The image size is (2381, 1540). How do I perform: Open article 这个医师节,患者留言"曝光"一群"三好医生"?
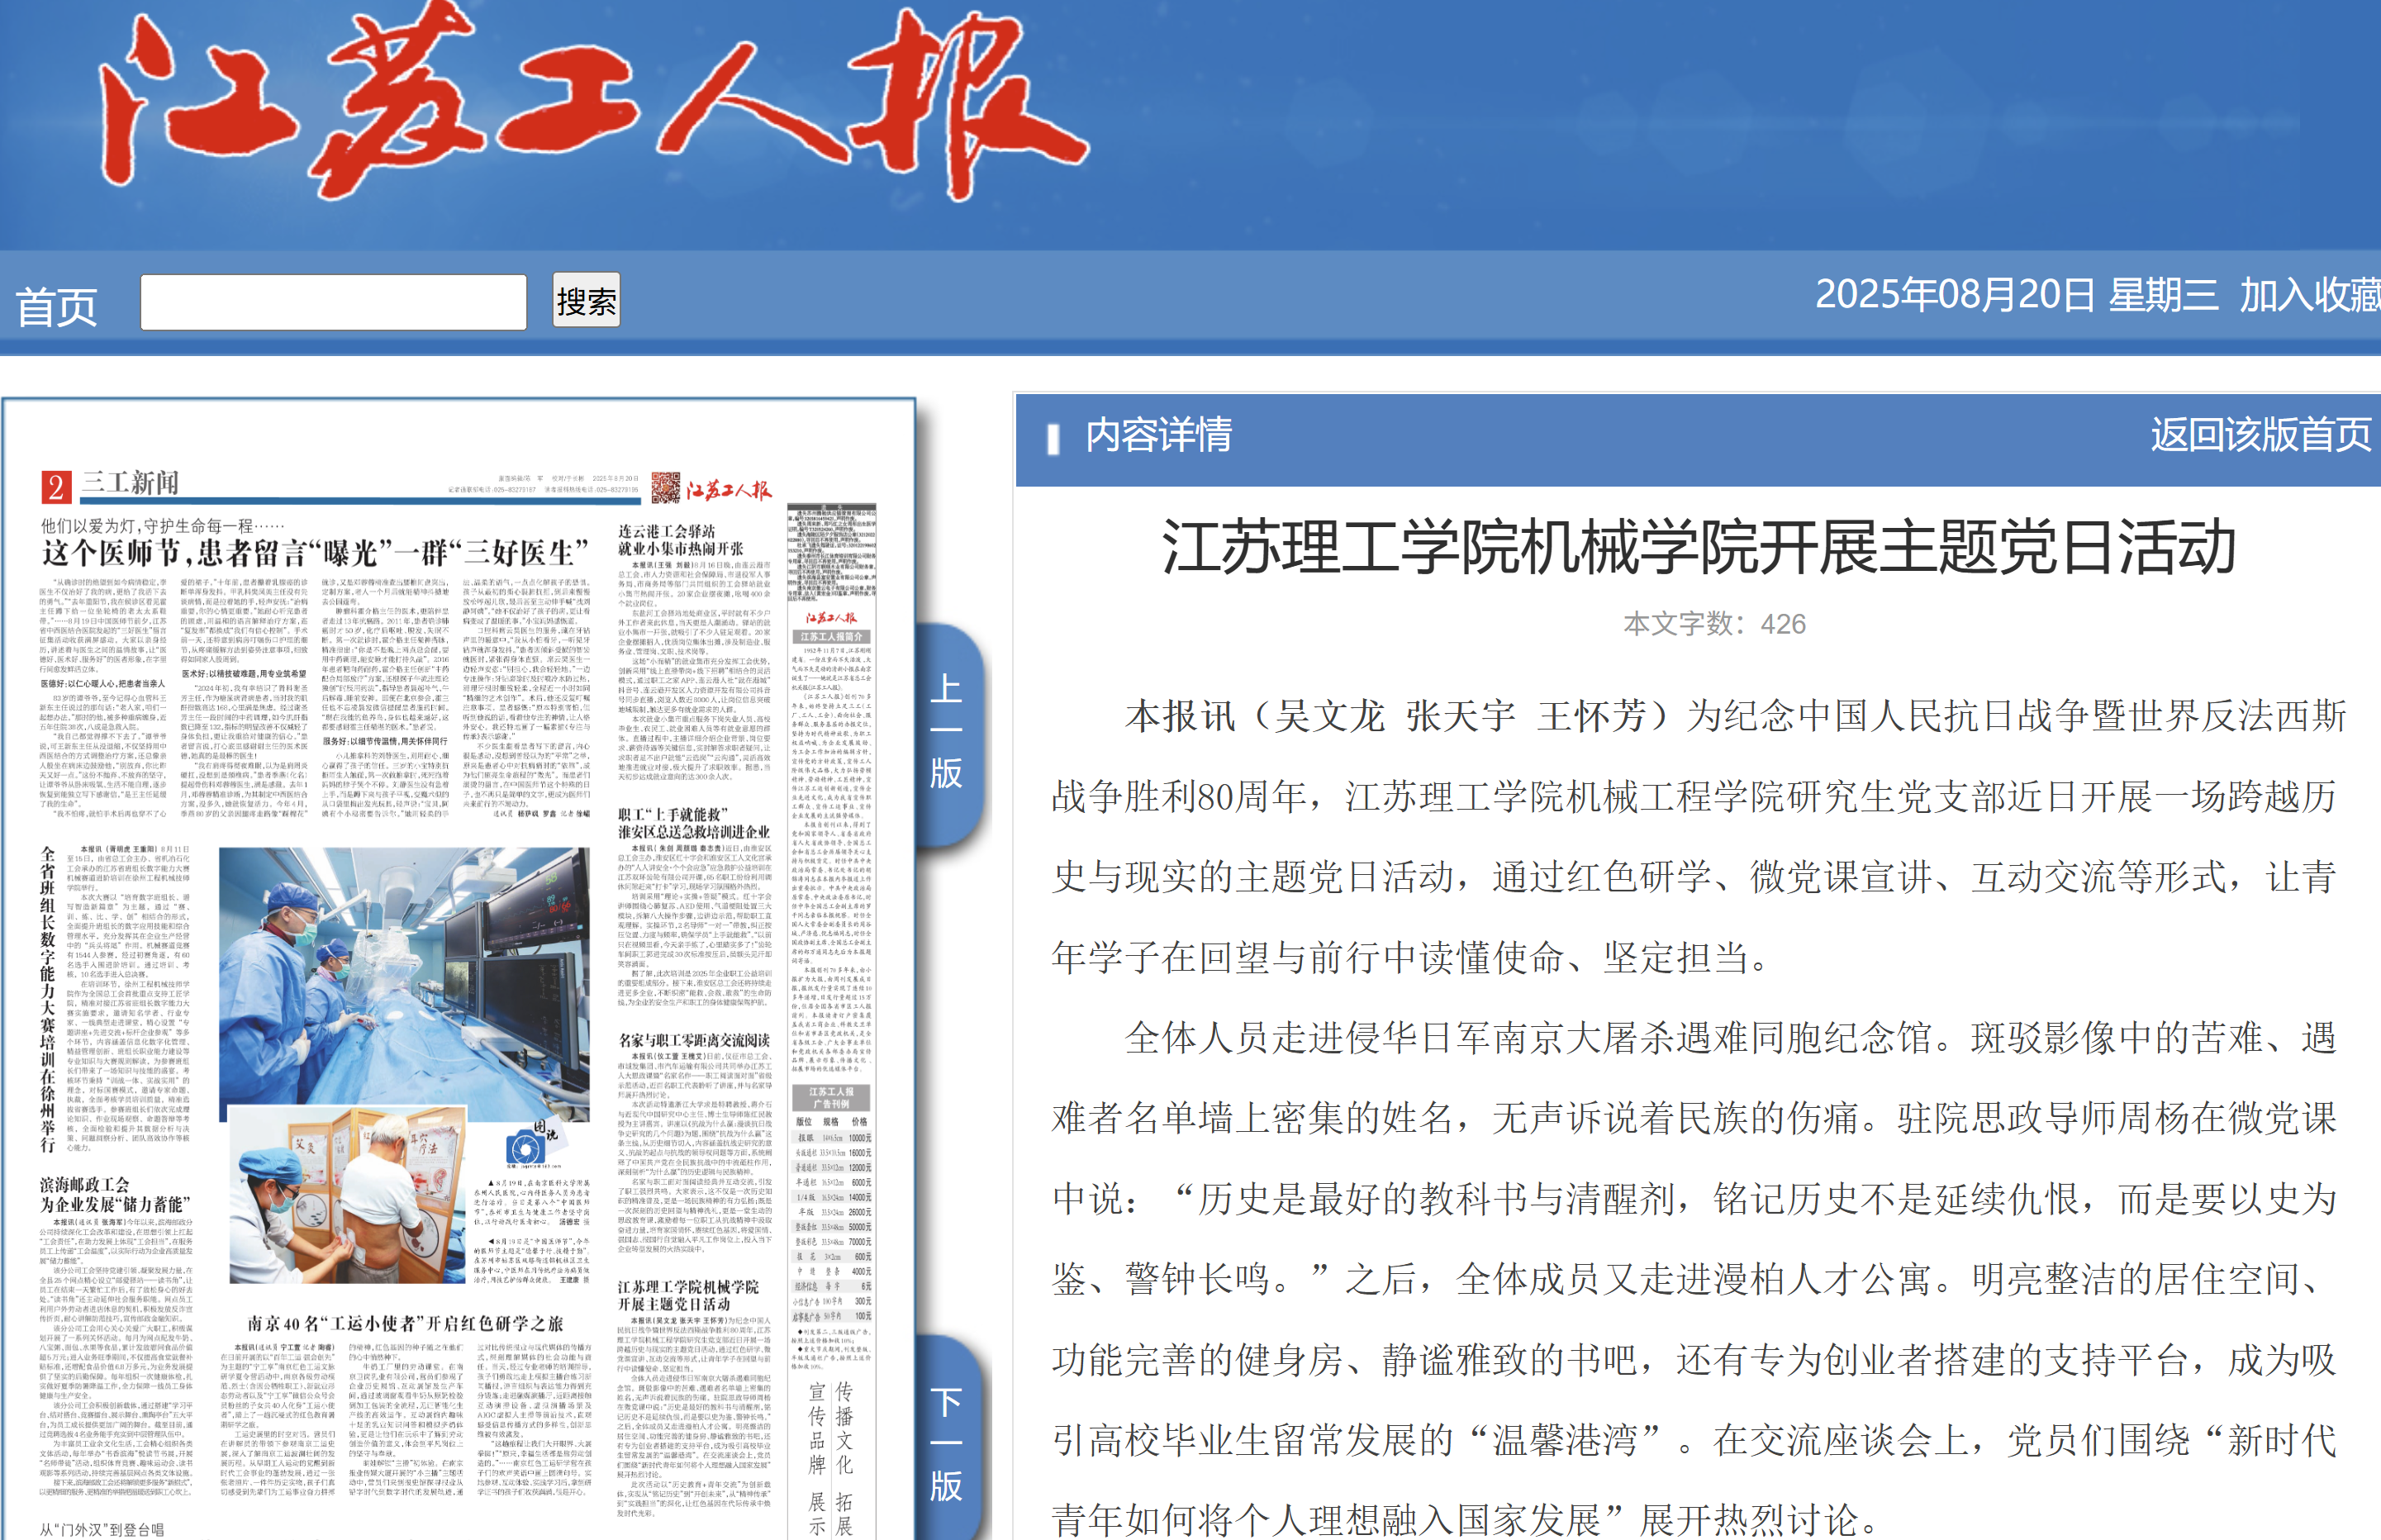[x=315, y=553]
